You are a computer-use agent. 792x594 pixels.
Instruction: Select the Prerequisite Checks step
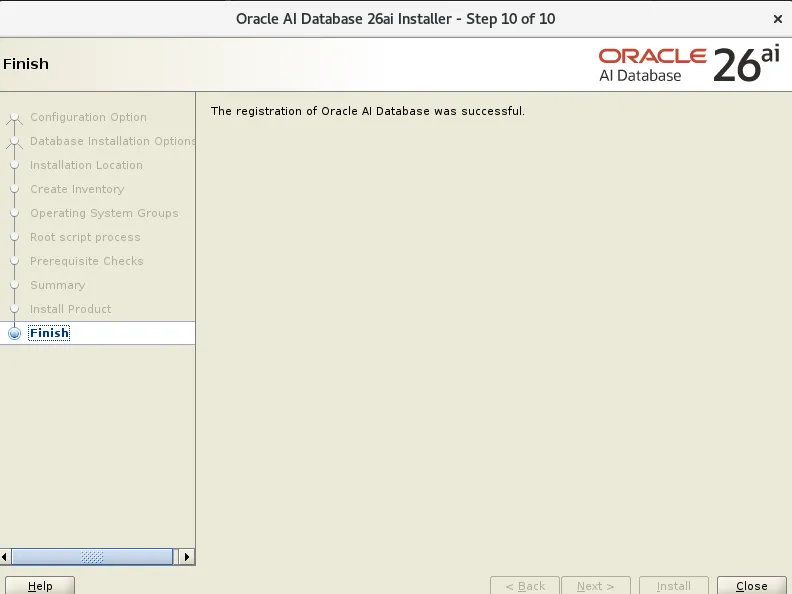[87, 261]
